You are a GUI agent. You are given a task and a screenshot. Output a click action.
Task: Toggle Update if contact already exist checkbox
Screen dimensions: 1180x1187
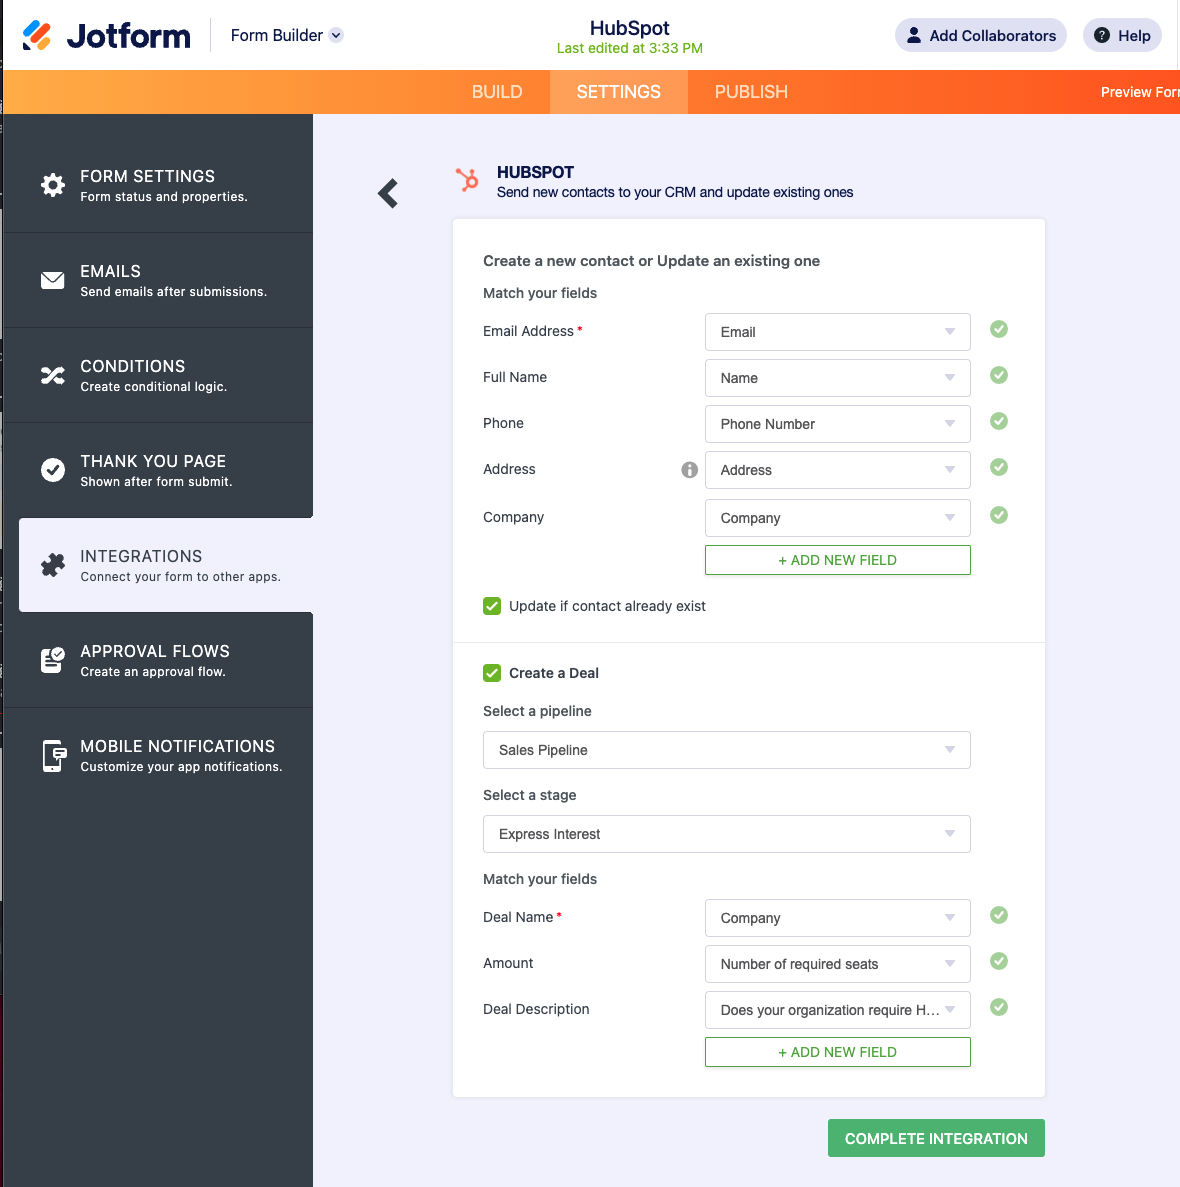(x=492, y=606)
